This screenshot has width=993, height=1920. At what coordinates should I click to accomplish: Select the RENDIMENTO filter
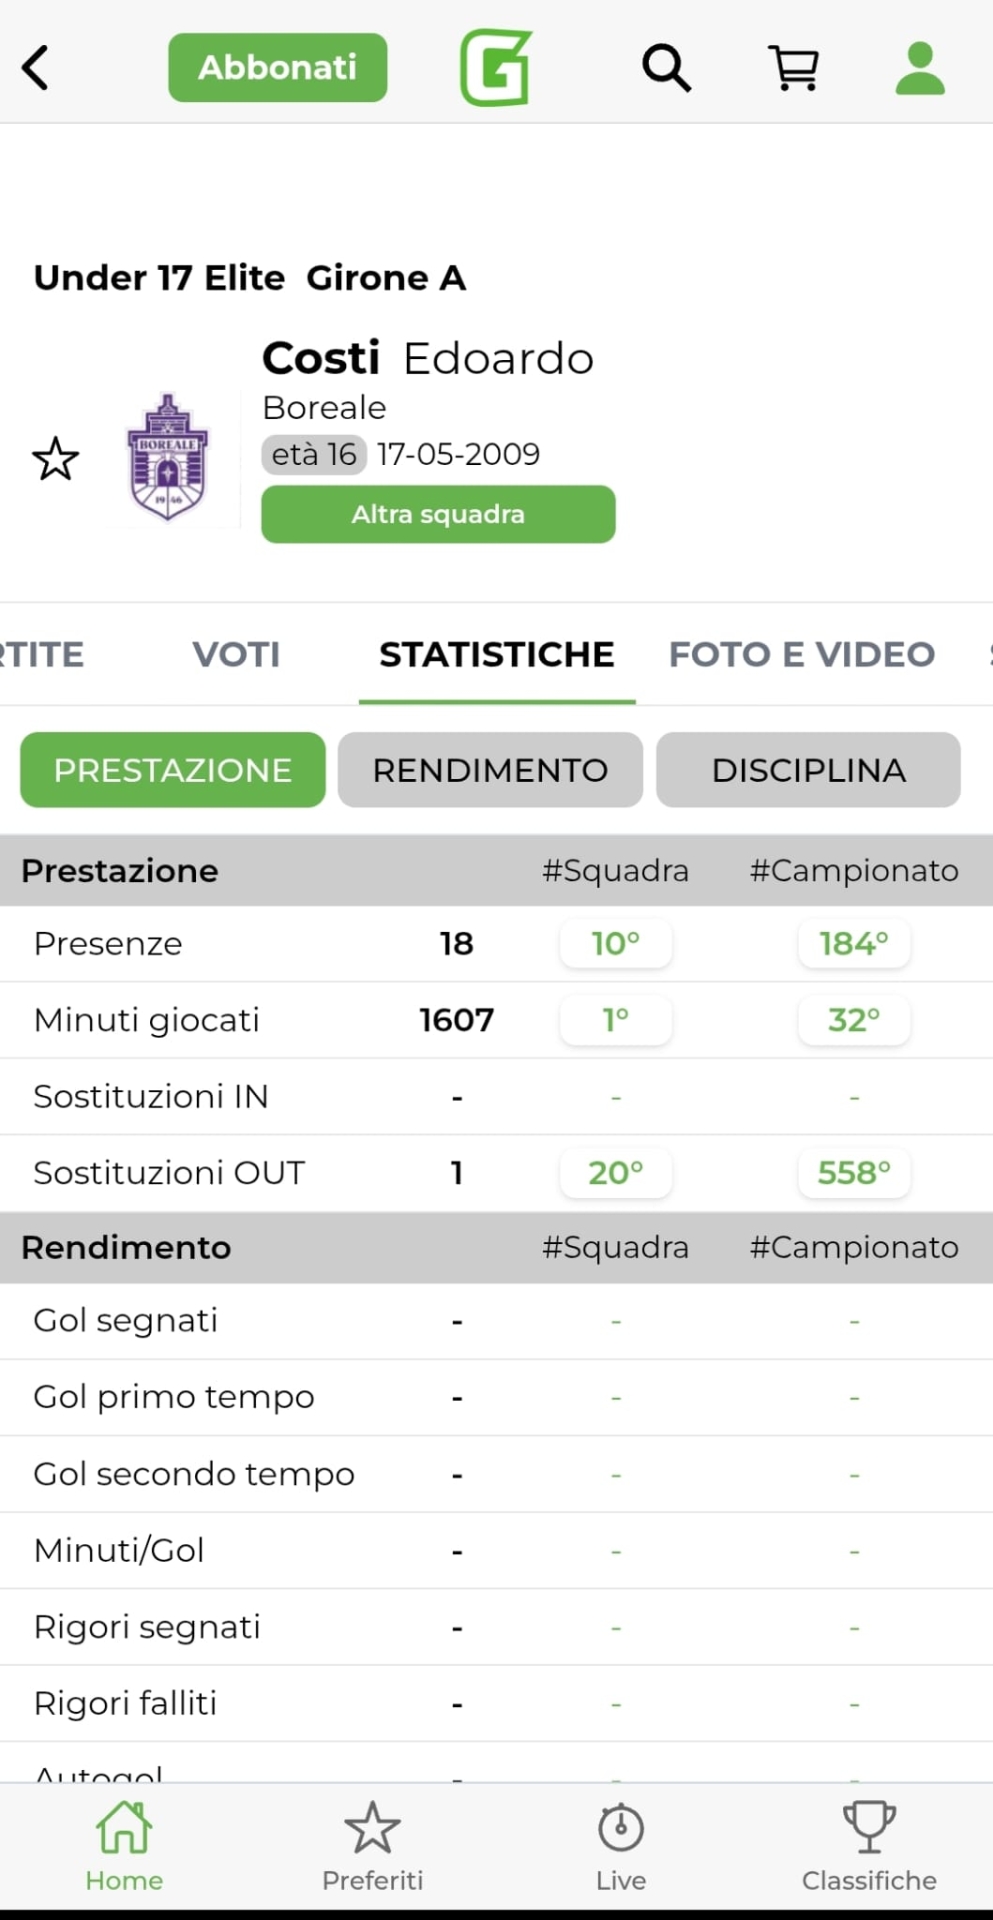[490, 770]
